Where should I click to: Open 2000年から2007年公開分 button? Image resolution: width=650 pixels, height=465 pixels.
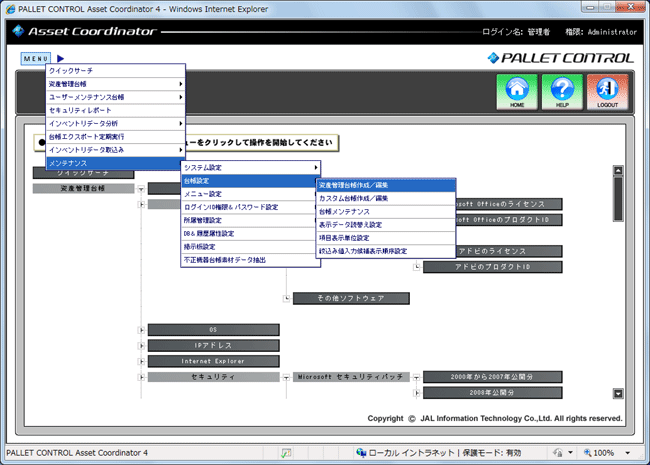492,377
